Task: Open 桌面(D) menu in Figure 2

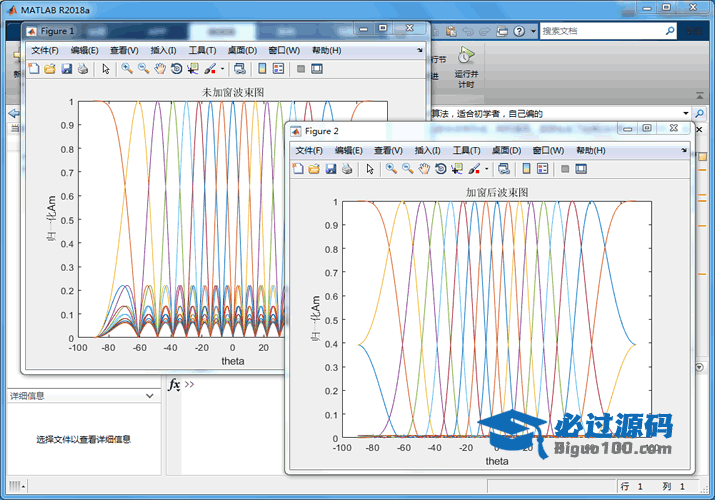Action: pos(506,150)
